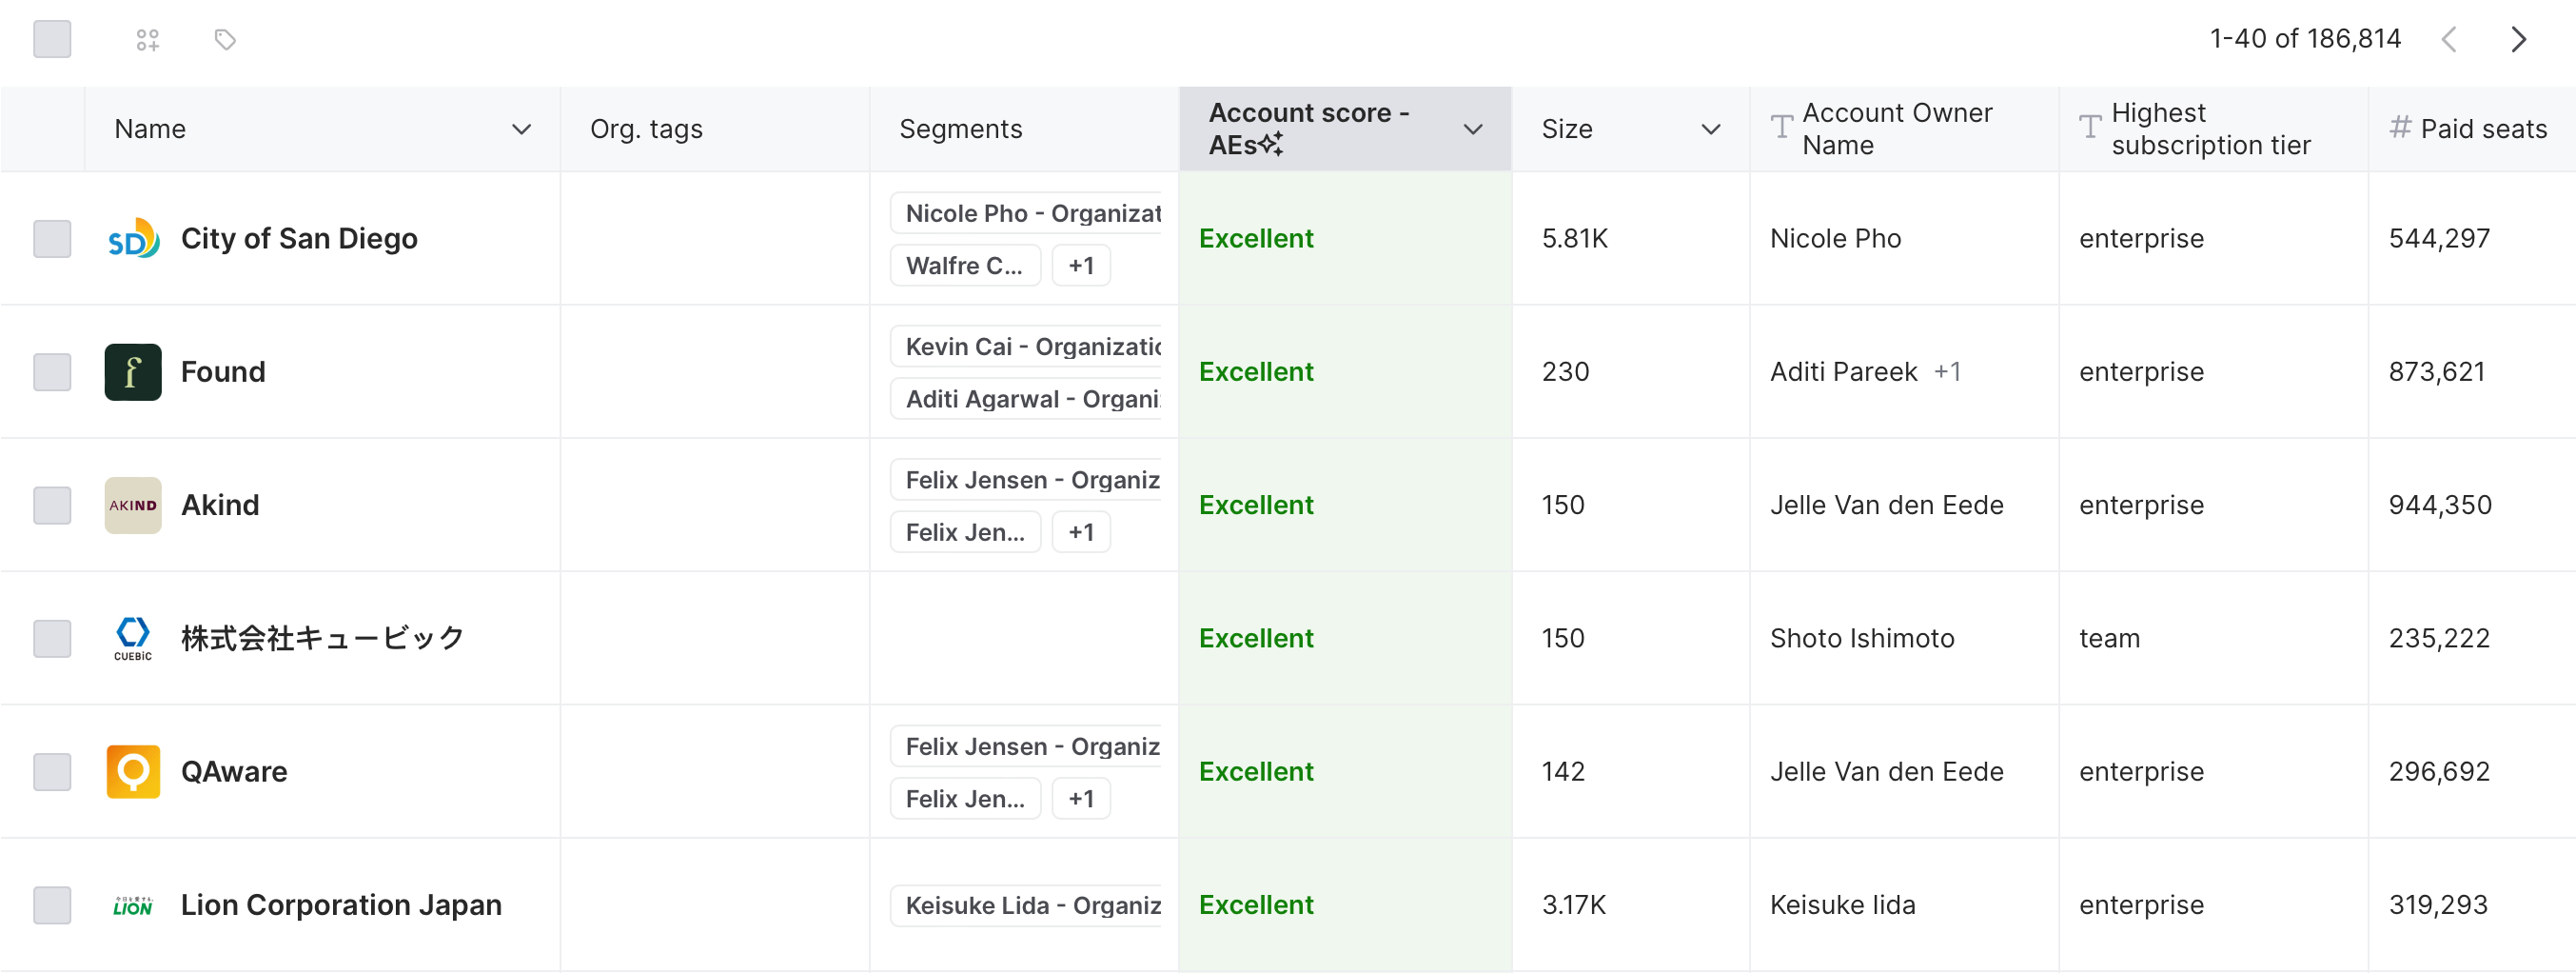Check the City of San Diego row
The image size is (2576, 973).
pos(52,239)
